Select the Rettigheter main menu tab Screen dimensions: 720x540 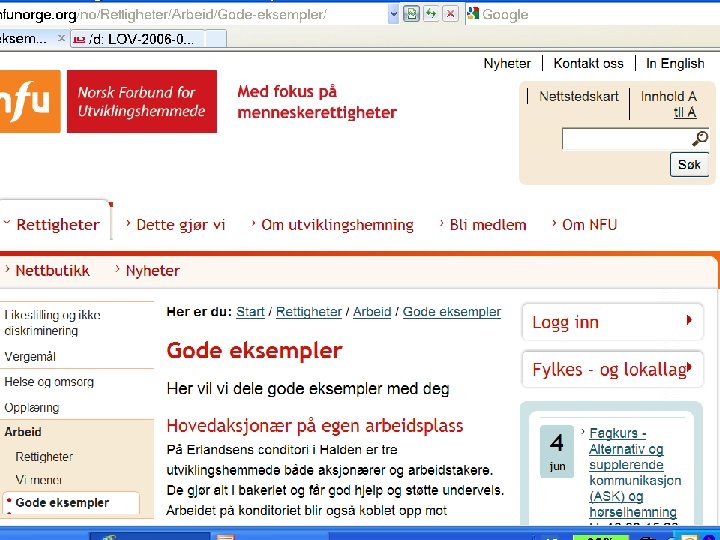click(x=57, y=225)
